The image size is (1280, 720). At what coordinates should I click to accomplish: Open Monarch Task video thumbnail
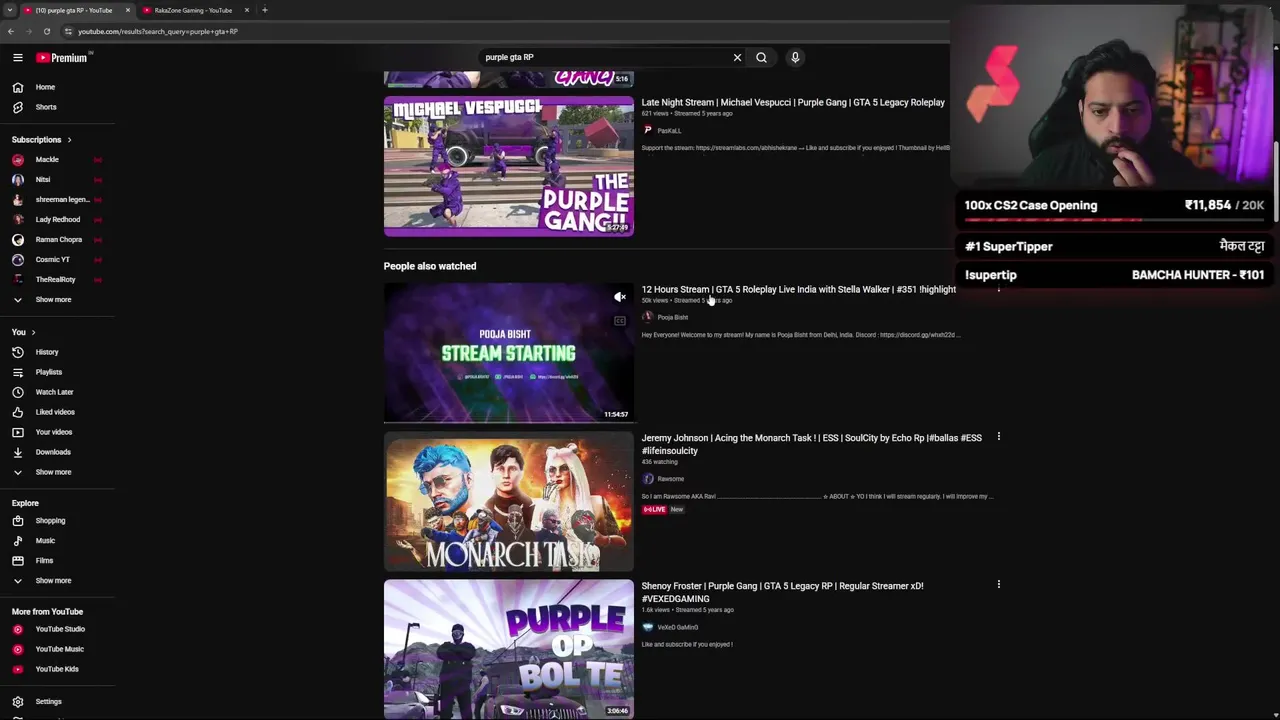508,501
